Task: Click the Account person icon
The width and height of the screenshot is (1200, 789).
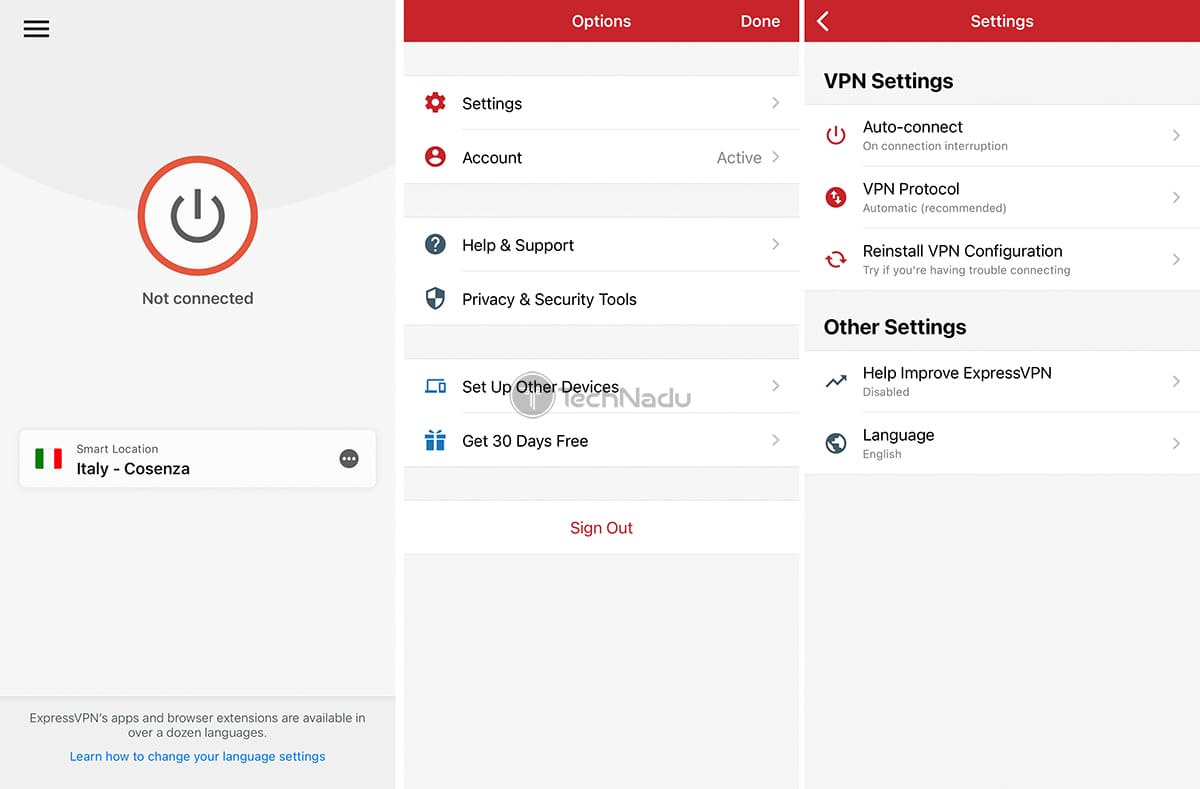Action: (435, 157)
